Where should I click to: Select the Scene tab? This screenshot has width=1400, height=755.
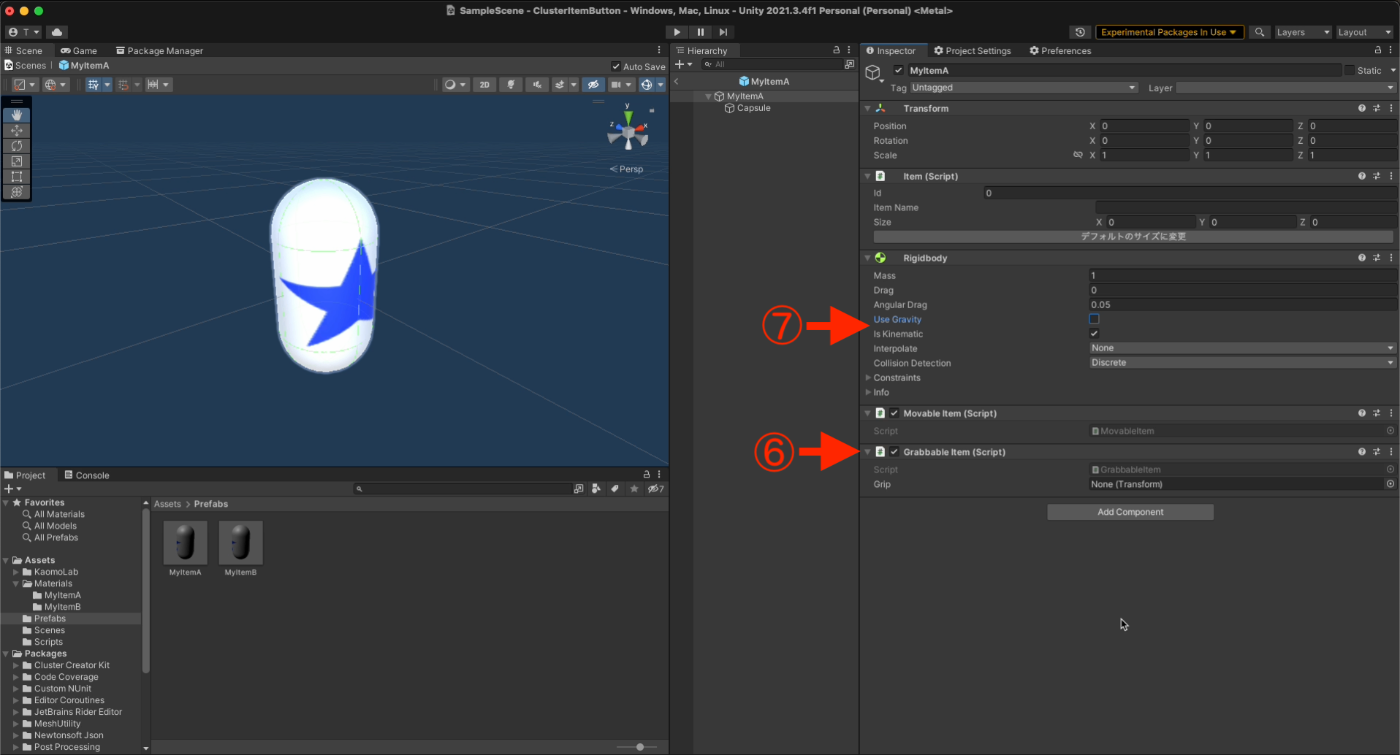(24, 51)
